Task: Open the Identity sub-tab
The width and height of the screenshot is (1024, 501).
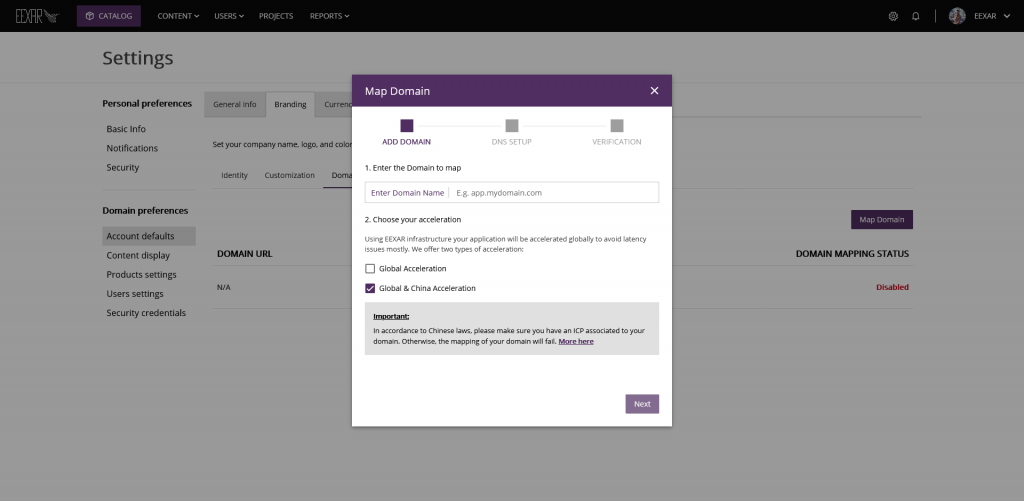Action: point(234,175)
